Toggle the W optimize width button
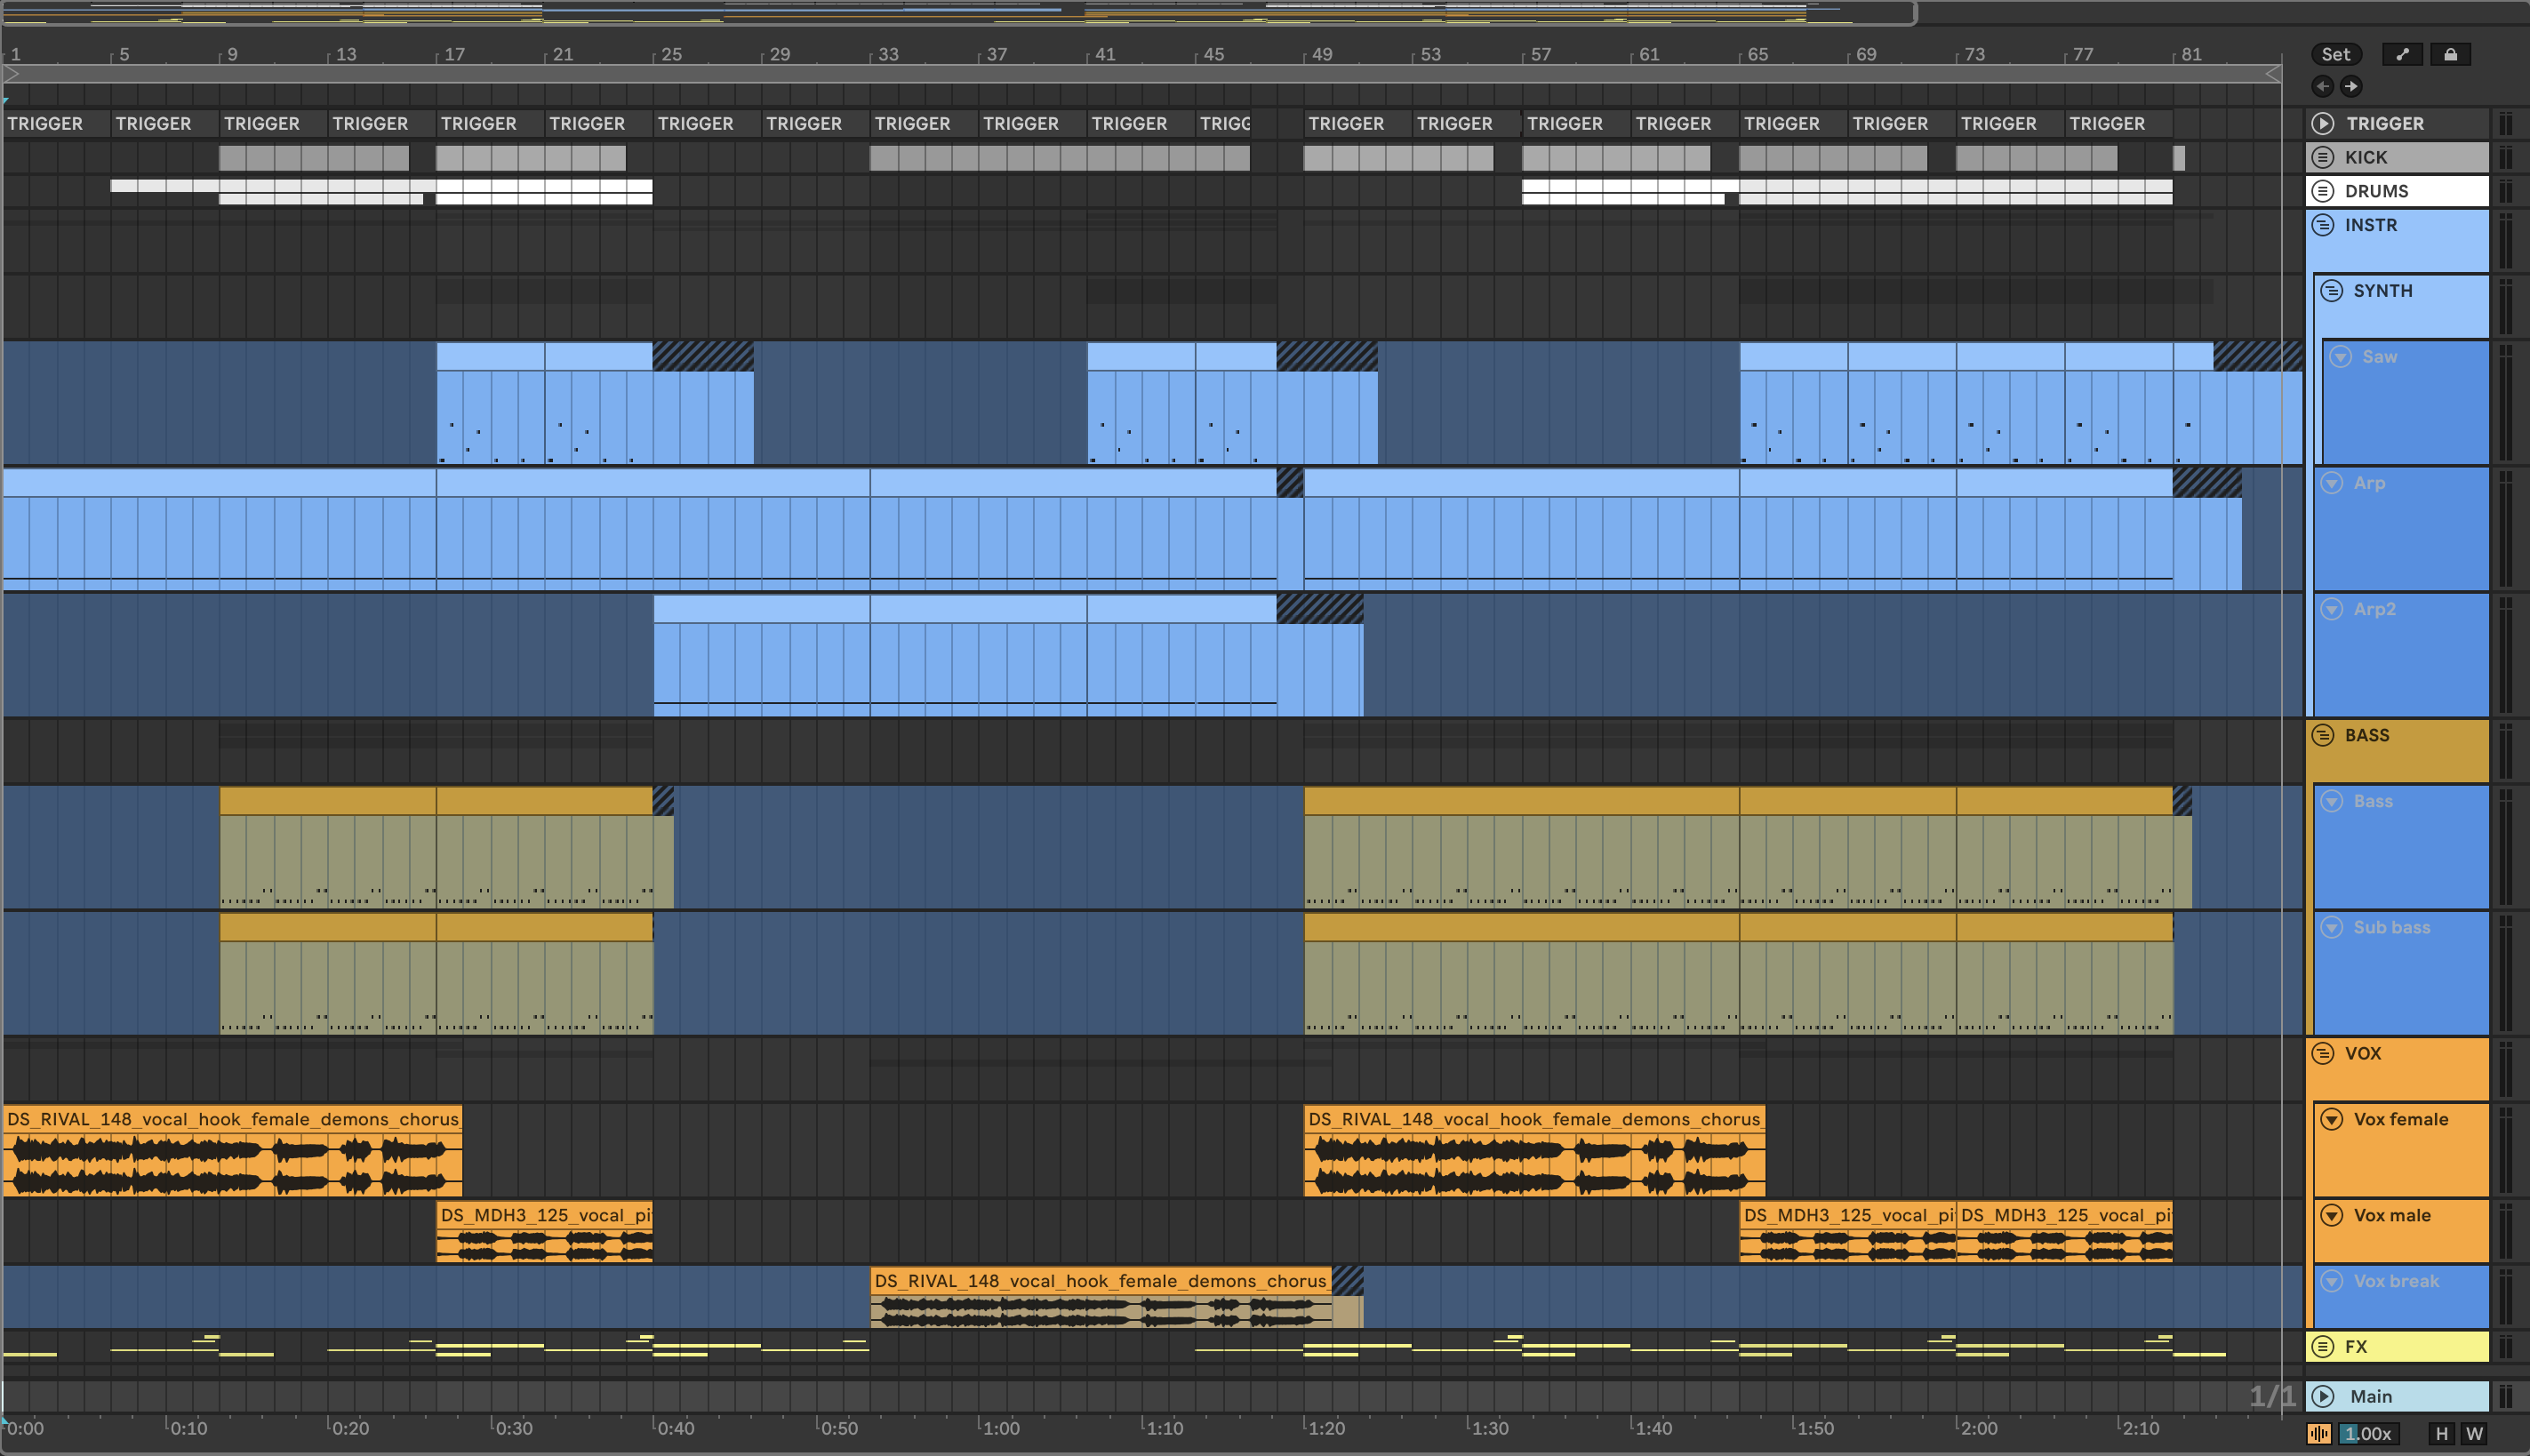2530x1456 pixels. tap(2474, 1433)
